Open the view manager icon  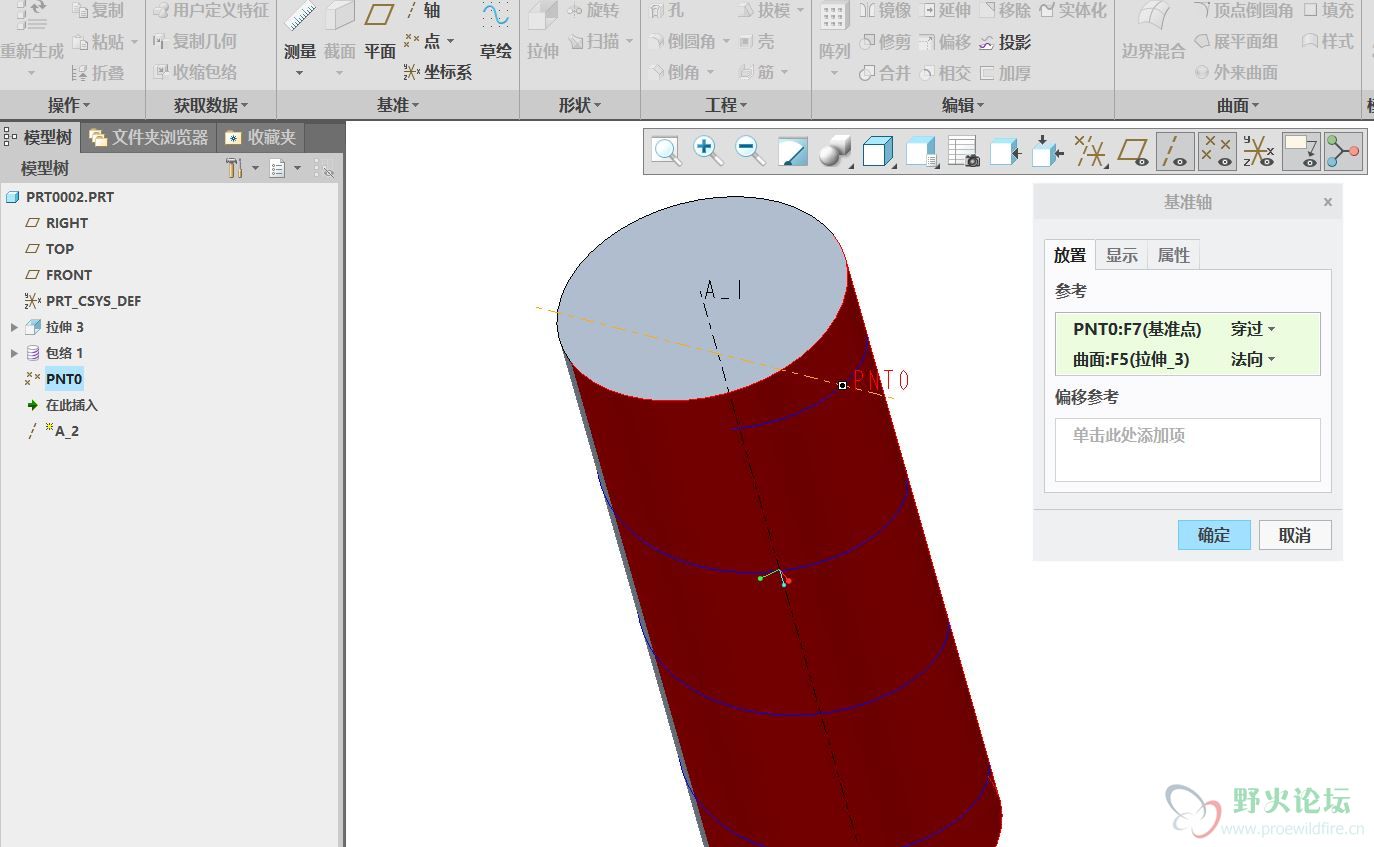920,152
